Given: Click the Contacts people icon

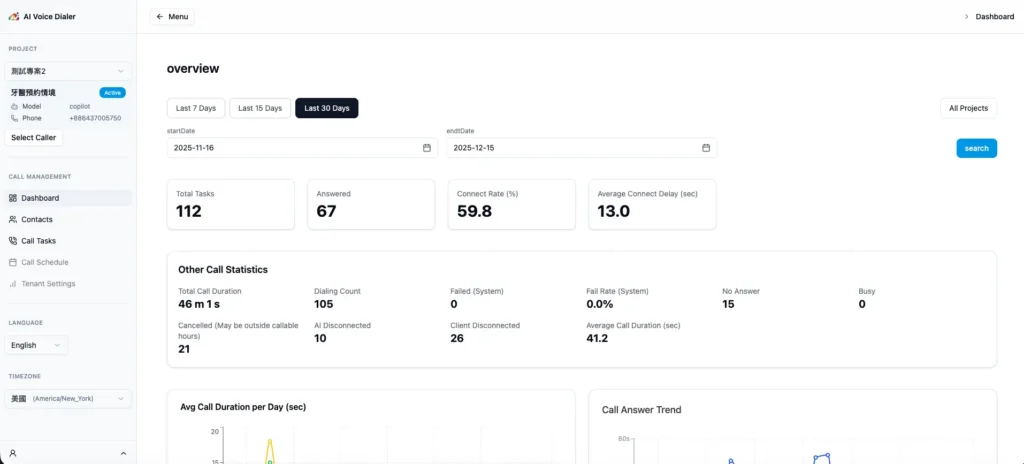Looking at the screenshot, I should tap(13, 219).
